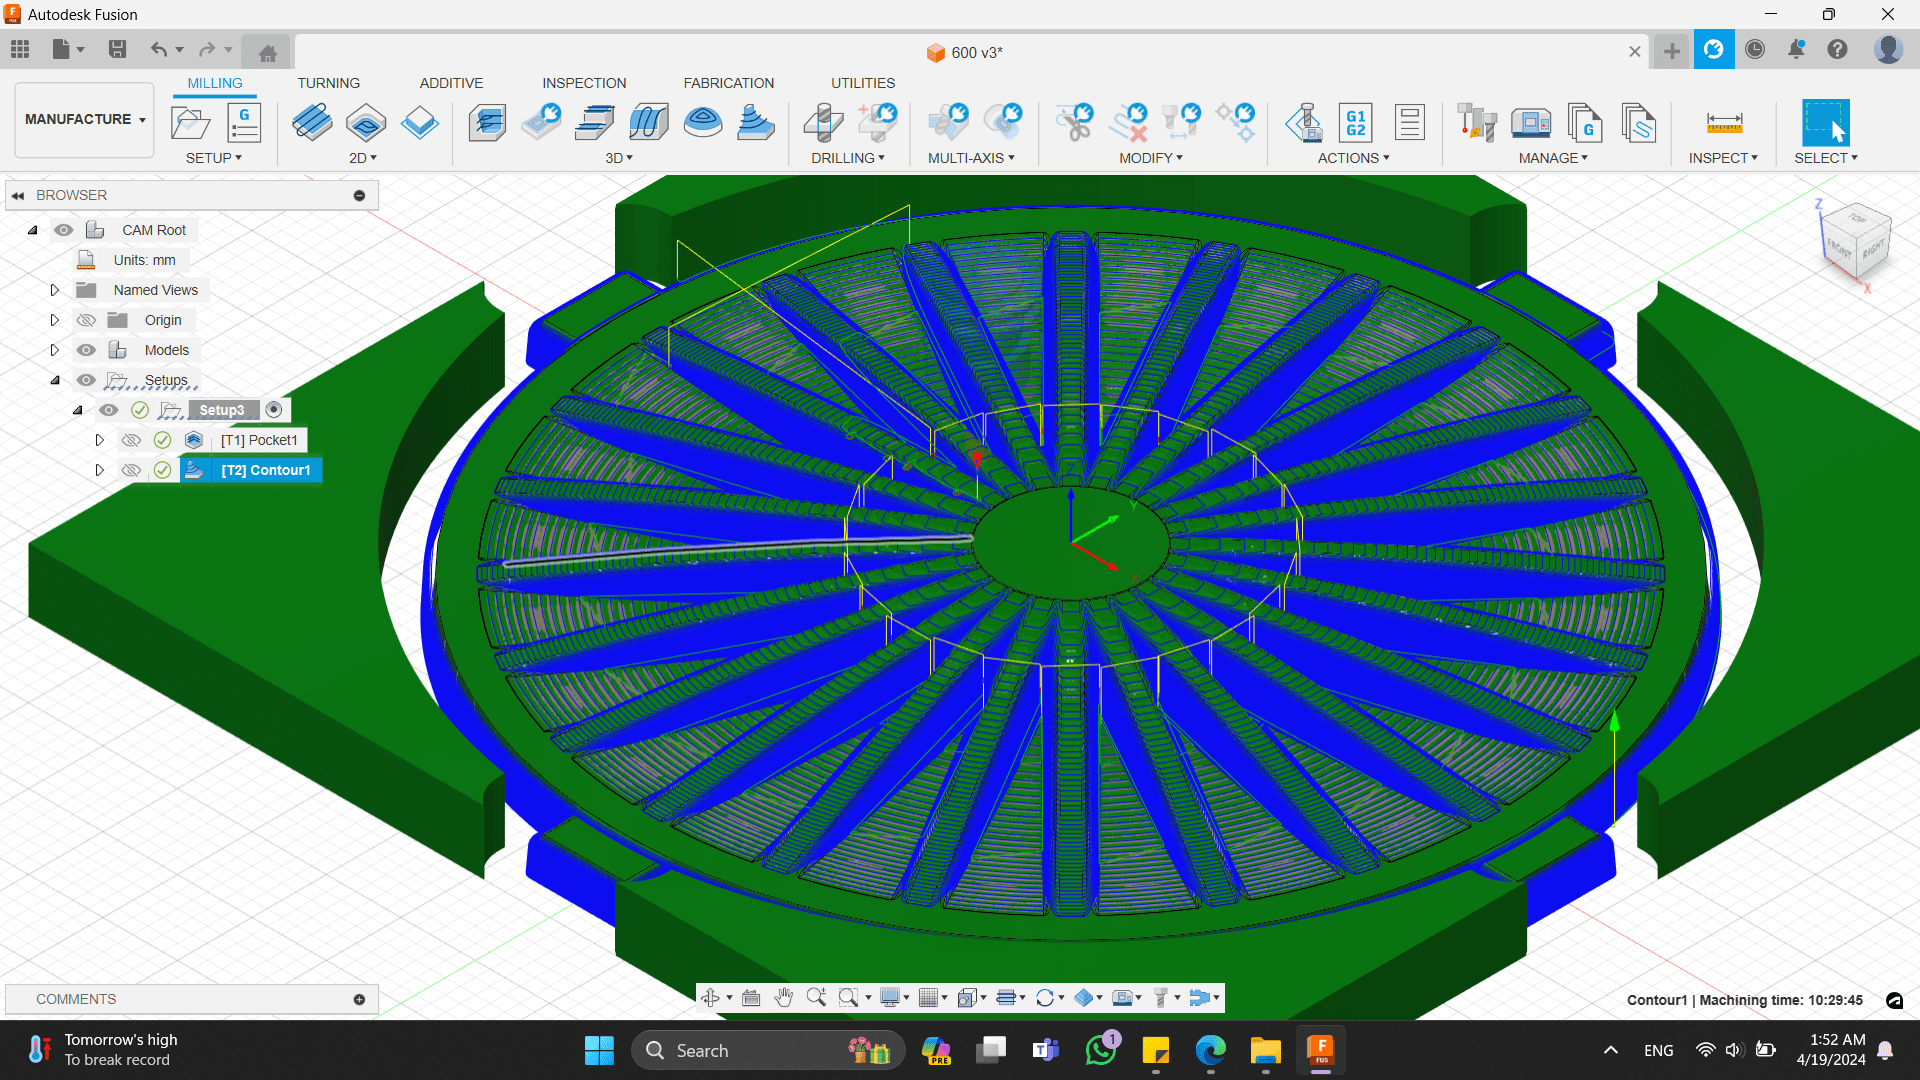Switch to the INSPECTION tab
Image resolution: width=1920 pixels, height=1080 pixels.
tap(584, 83)
